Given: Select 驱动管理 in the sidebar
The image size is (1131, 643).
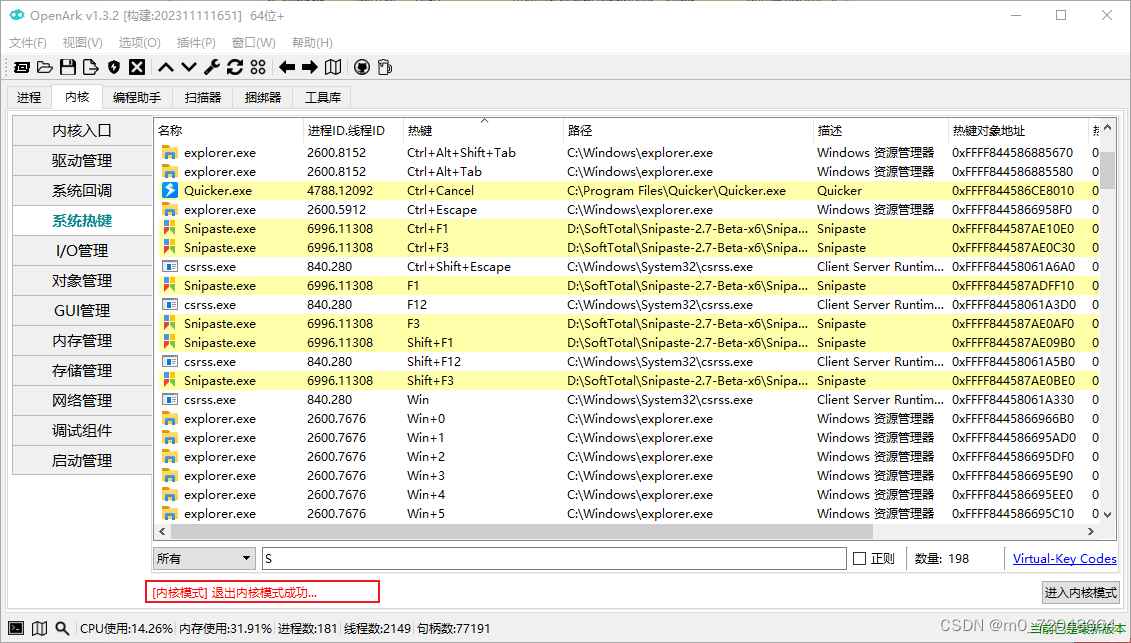Looking at the screenshot, I should [x=82, y=161].
